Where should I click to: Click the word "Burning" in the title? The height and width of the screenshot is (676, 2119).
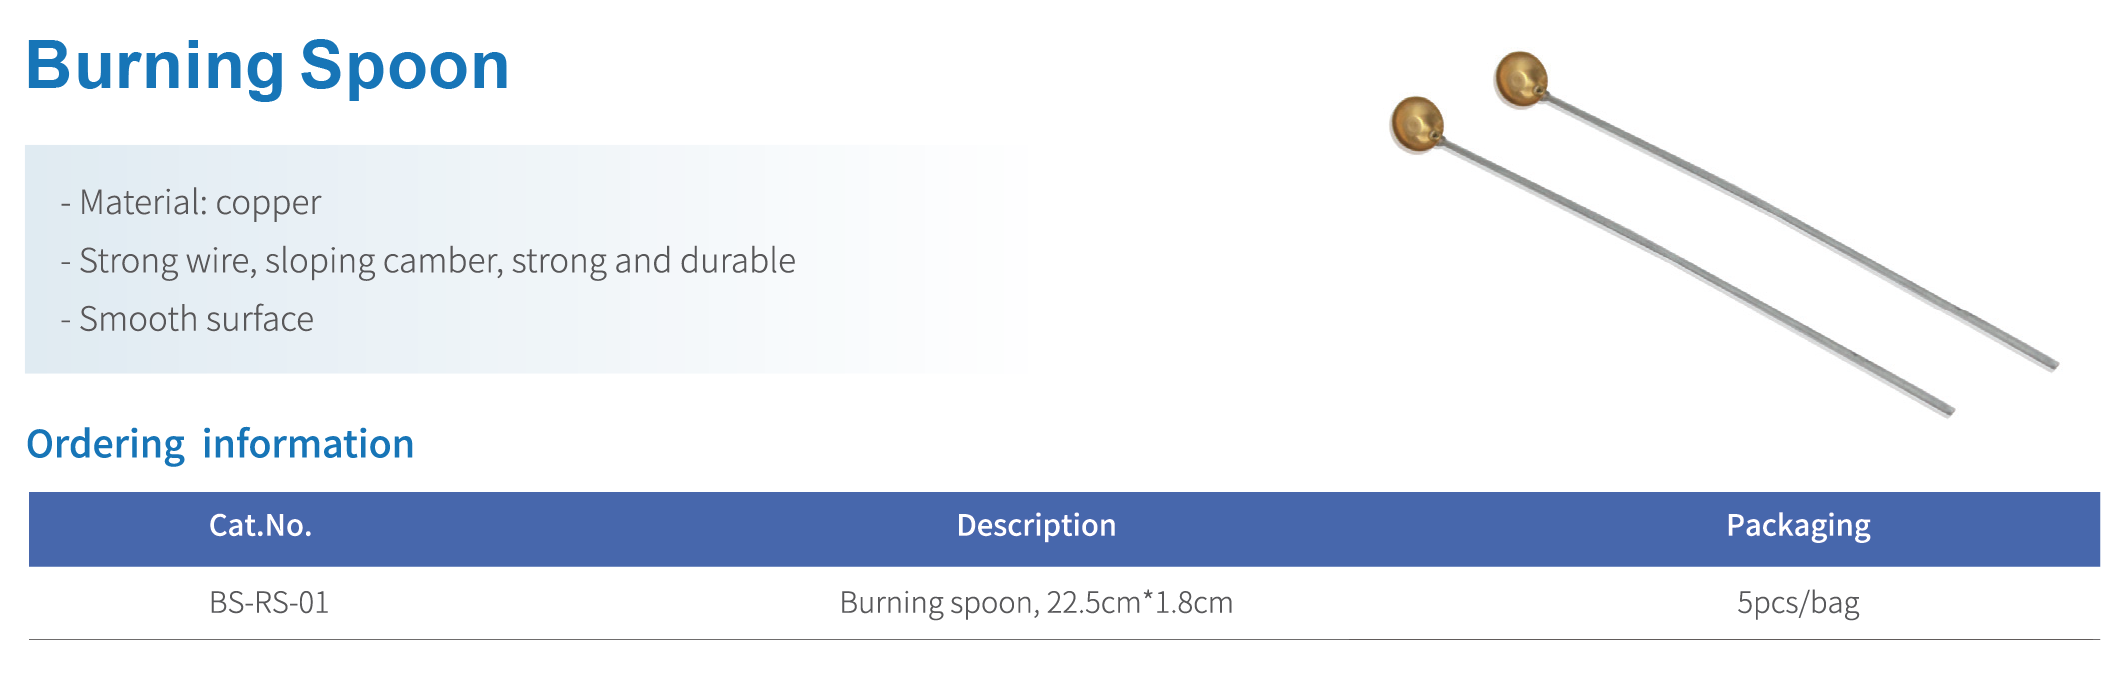155,66
